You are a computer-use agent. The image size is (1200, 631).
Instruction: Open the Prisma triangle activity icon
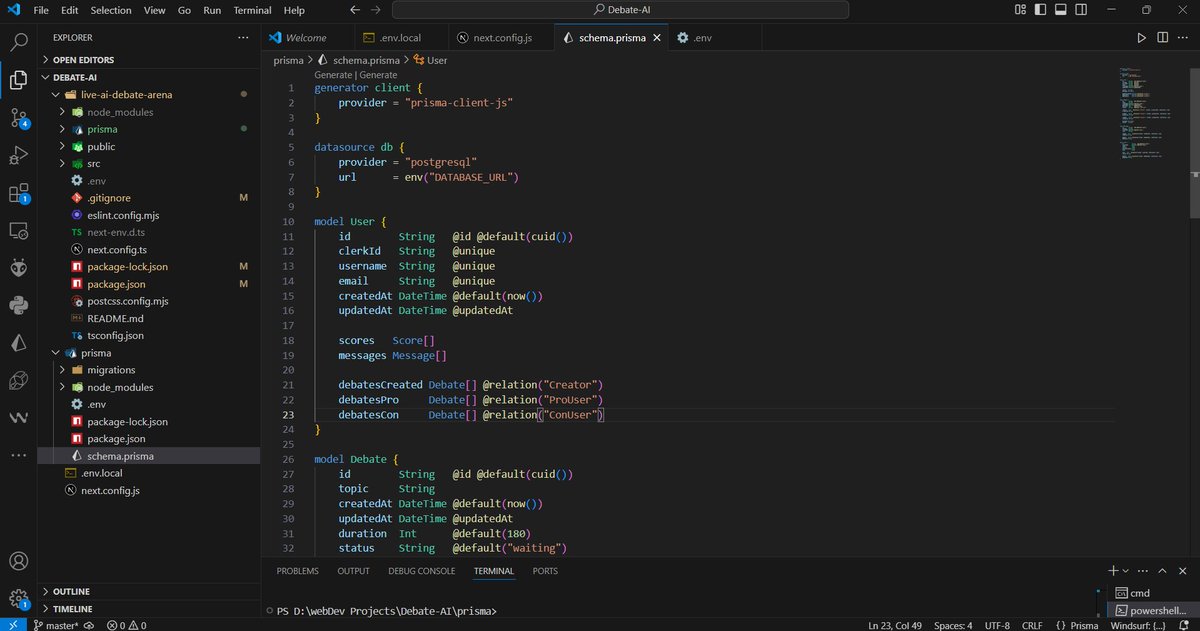tap(18, 343)
